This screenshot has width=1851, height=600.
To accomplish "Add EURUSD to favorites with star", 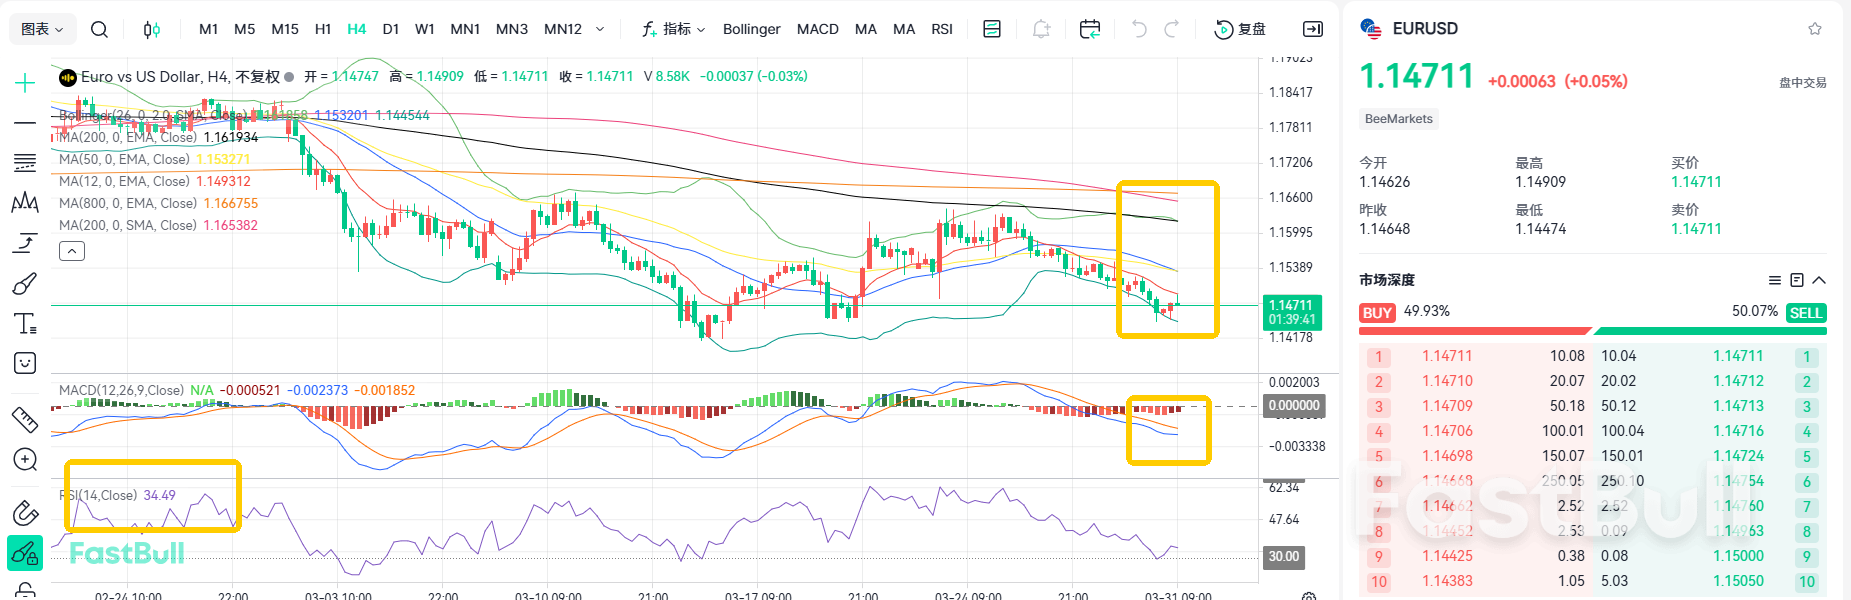I will click(1814, 29).
